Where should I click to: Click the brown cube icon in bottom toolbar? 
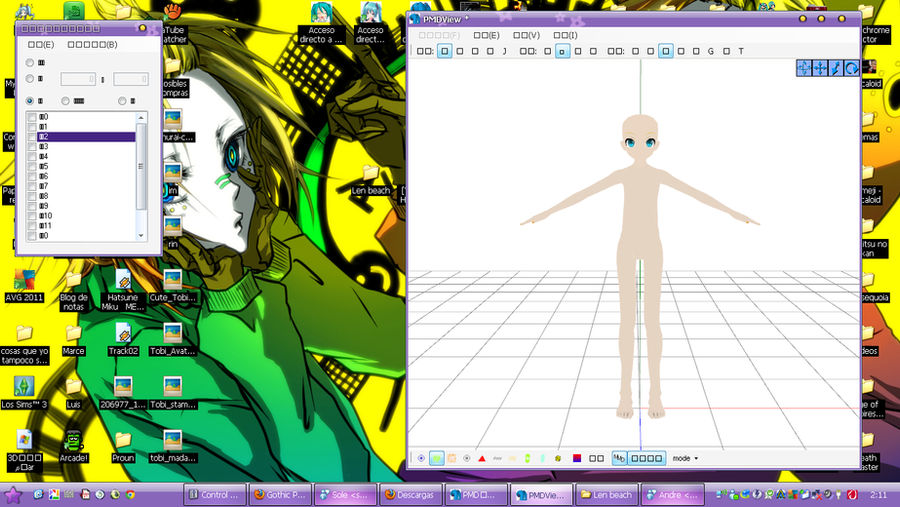click(557, 458)
